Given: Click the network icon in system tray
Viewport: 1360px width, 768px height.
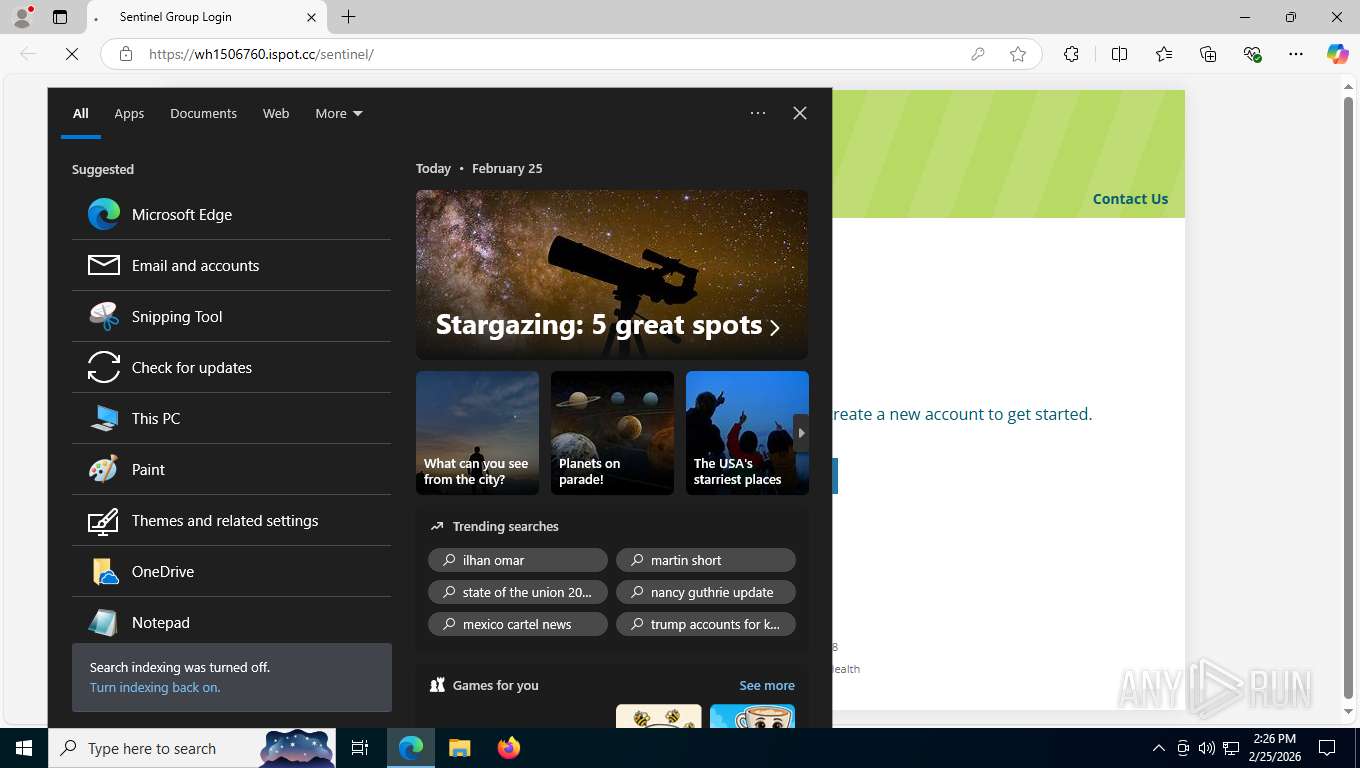Looking at the screenshot, I should [1231, 748].
